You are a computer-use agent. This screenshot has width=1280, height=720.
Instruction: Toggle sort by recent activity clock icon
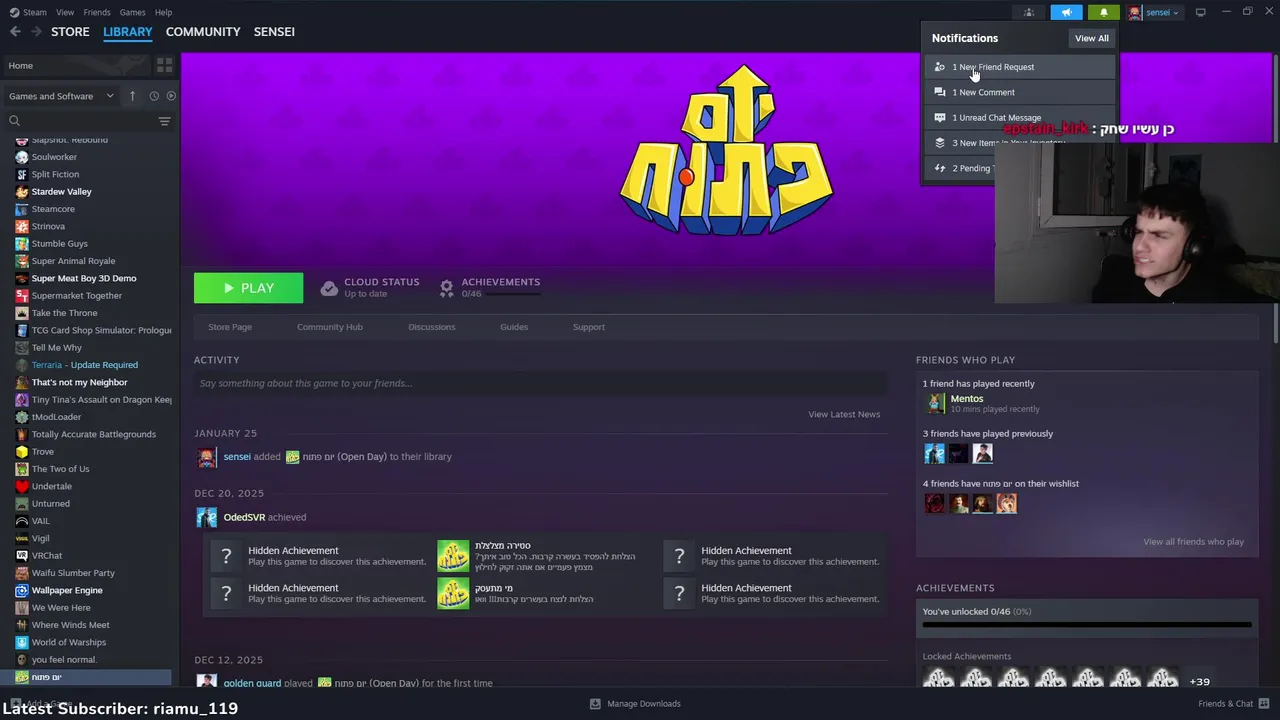[x=154, y=96]
